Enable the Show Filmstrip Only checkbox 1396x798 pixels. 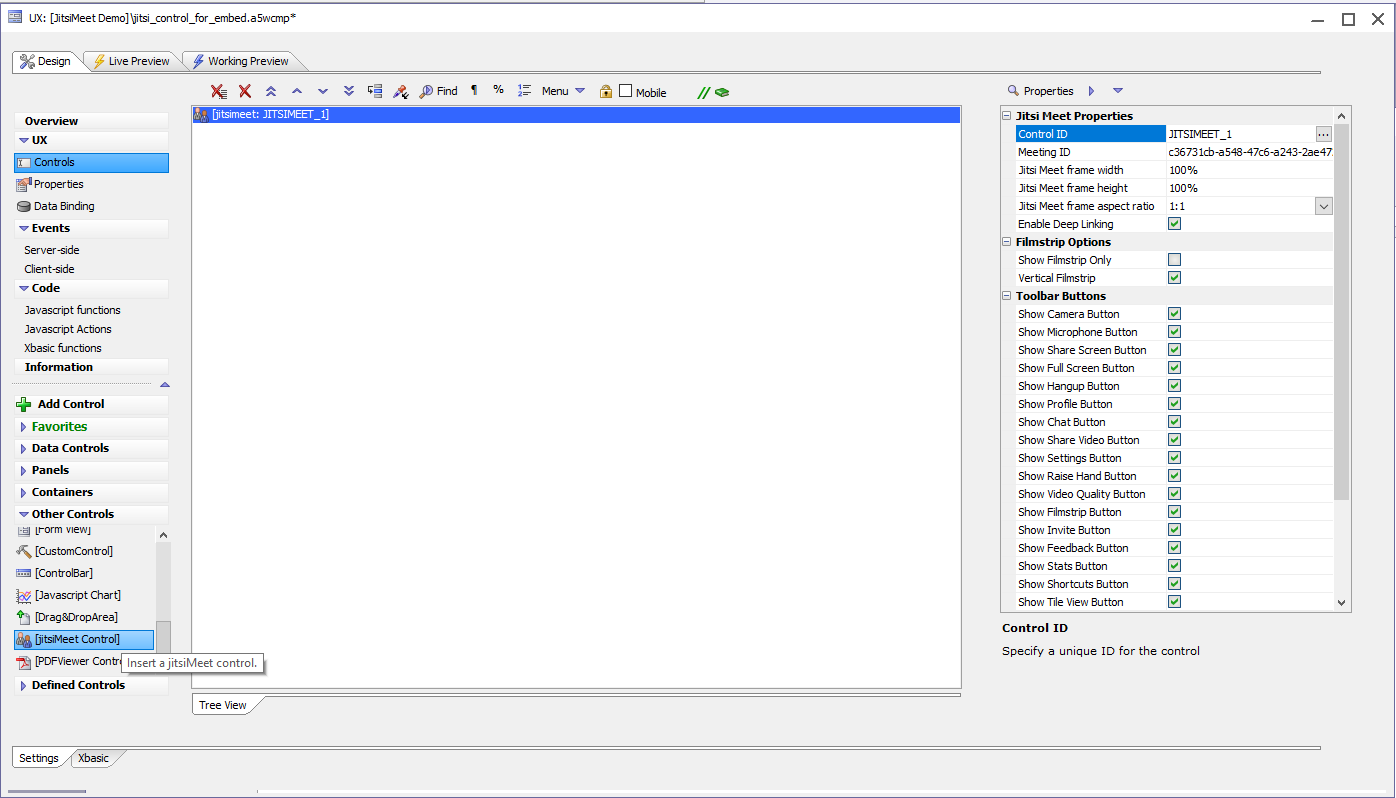click(1174, 260)
